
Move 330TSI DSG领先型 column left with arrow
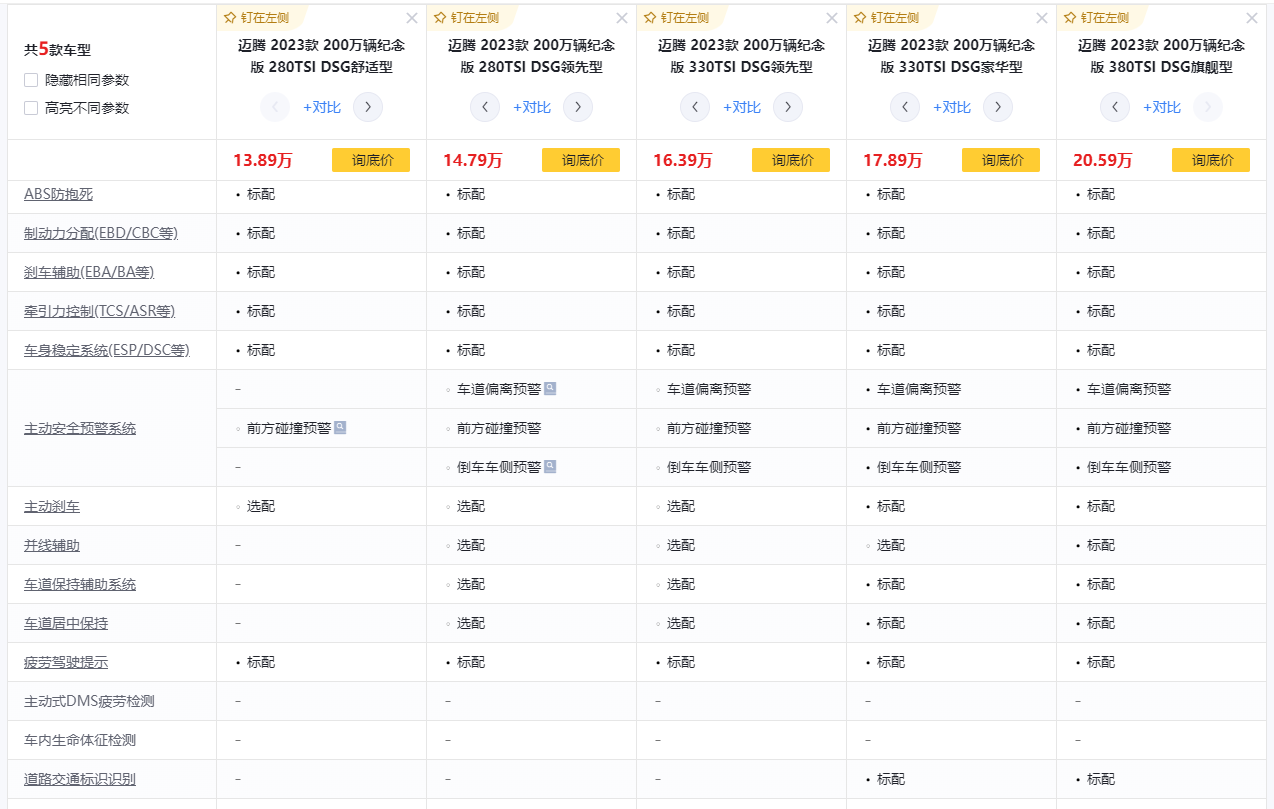pyautogui.click(x=695, y=107)
